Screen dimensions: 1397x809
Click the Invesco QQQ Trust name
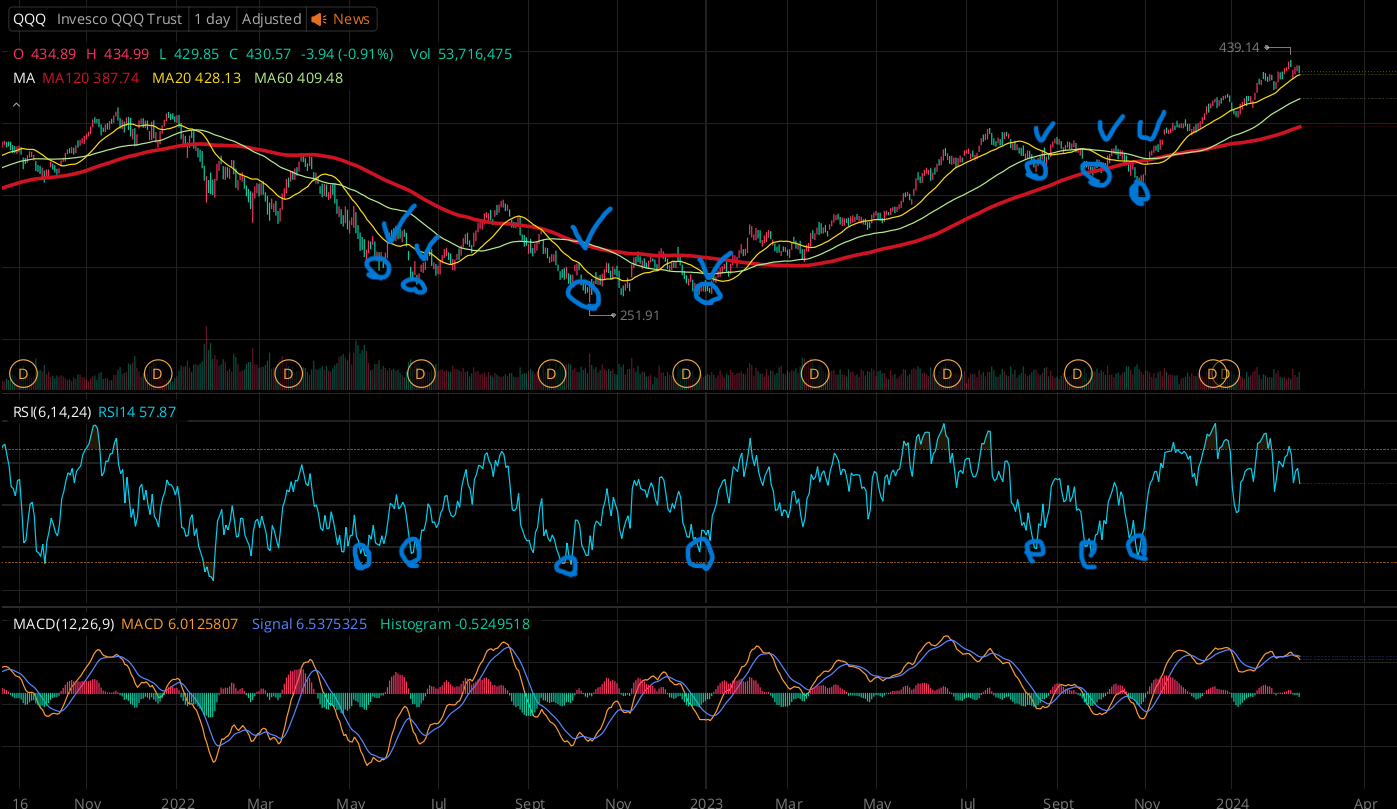pos(120,19)
